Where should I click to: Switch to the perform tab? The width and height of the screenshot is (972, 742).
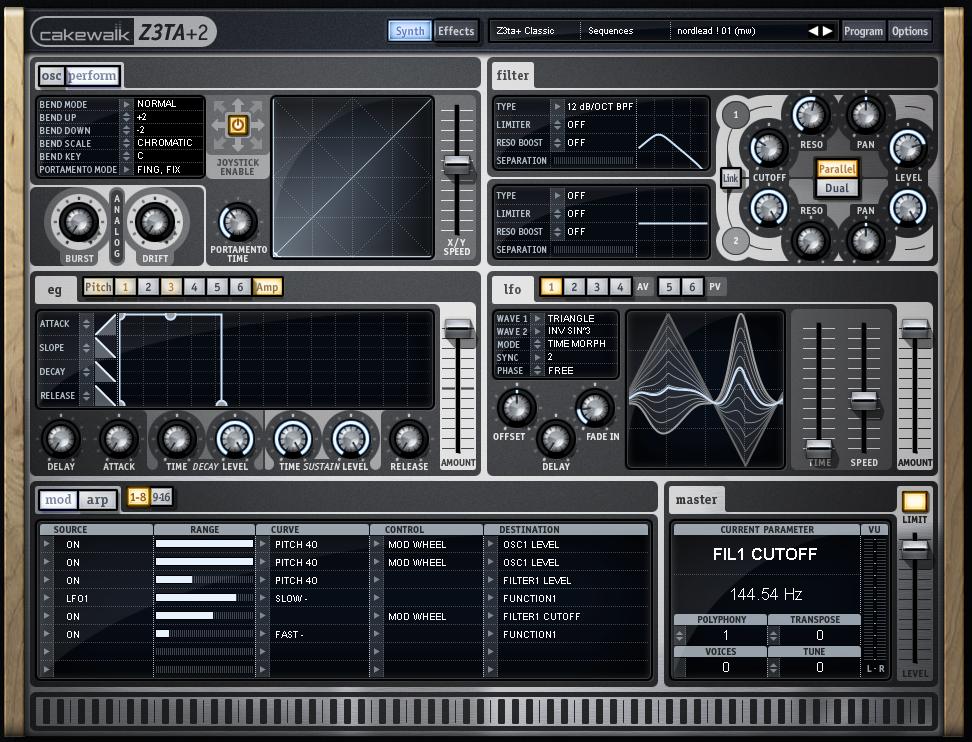click(92, 75)
